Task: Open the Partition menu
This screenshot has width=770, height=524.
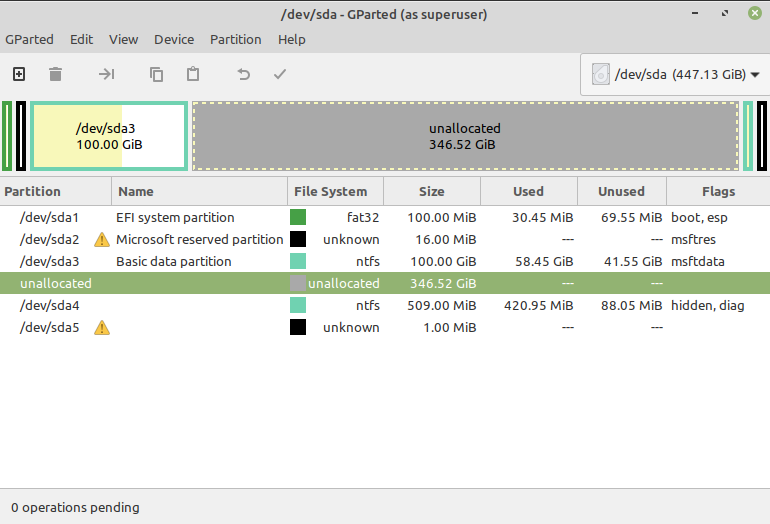Action: coord(236,39)
